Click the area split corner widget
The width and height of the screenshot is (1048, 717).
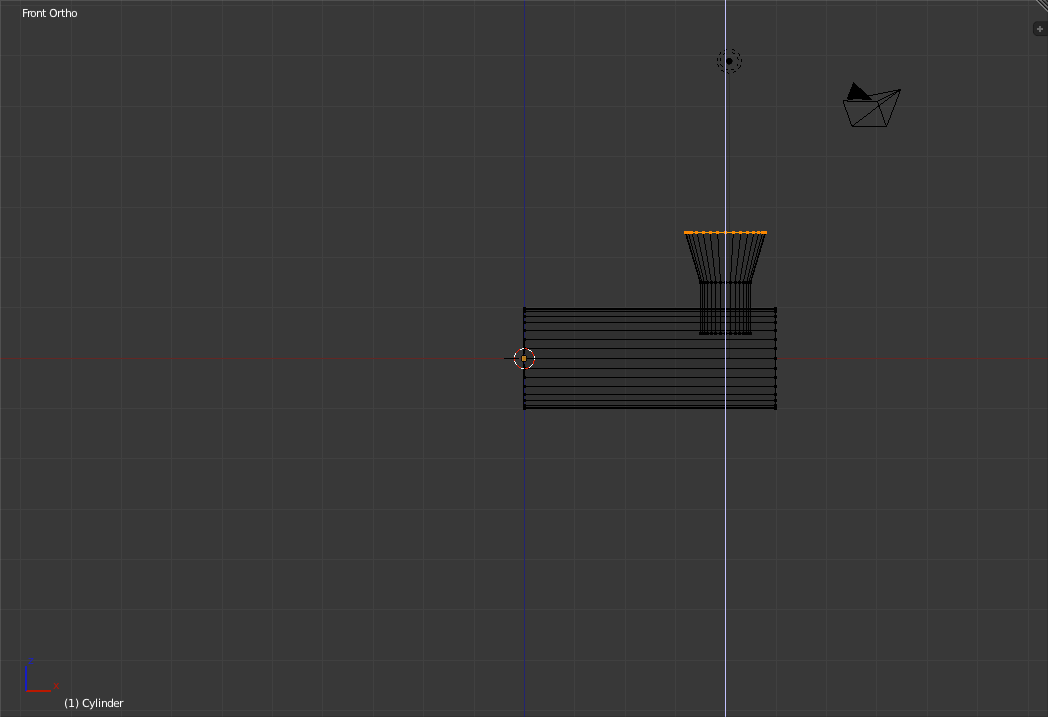tap(1041, 5)
